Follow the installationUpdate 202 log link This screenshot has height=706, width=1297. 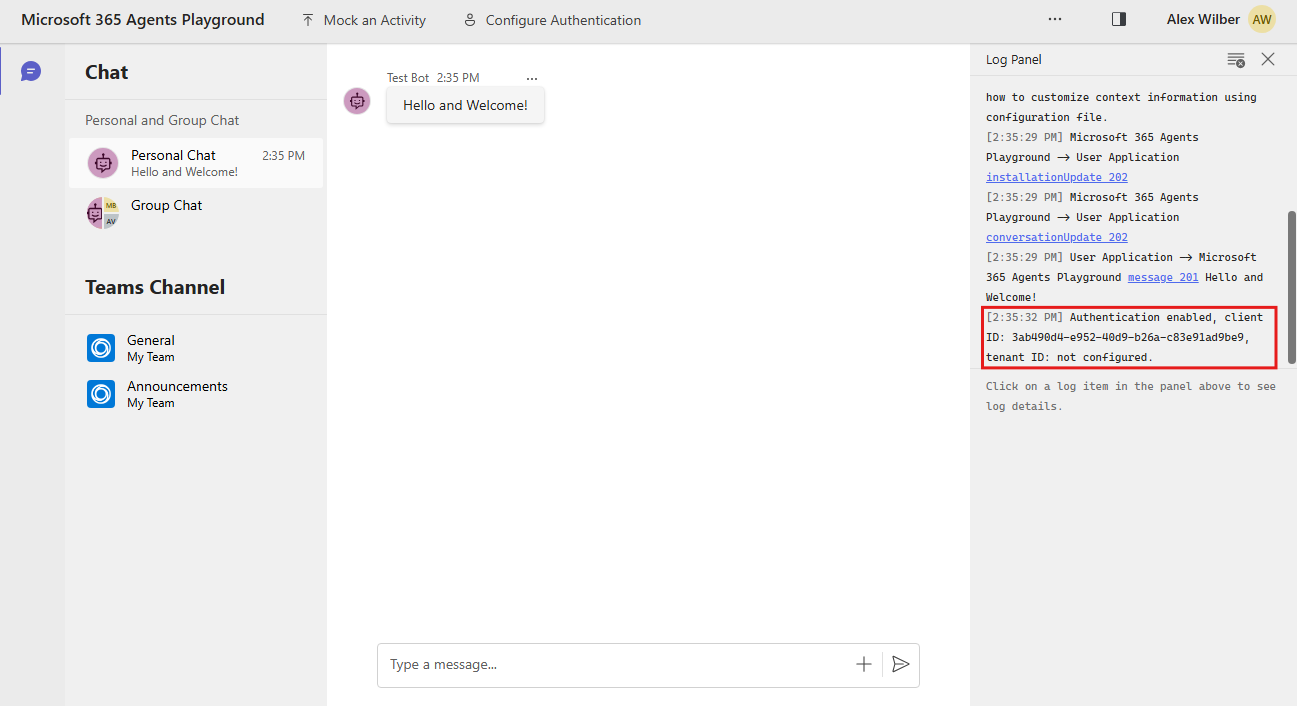(1056, 176)
